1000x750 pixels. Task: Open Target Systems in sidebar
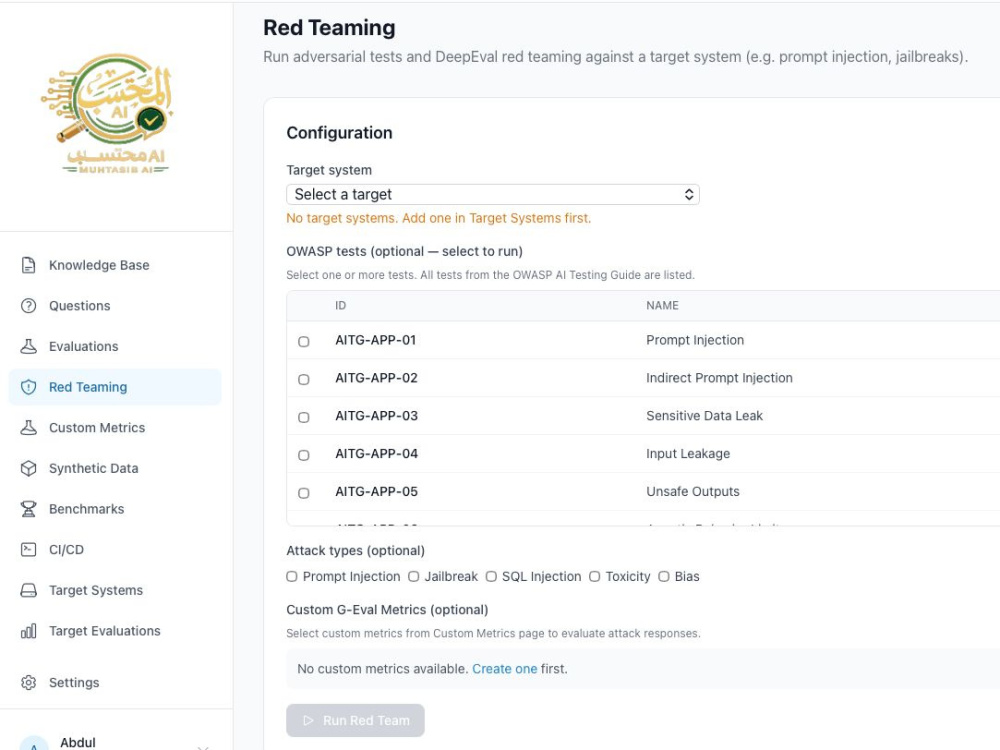click(x=115, y=591)
